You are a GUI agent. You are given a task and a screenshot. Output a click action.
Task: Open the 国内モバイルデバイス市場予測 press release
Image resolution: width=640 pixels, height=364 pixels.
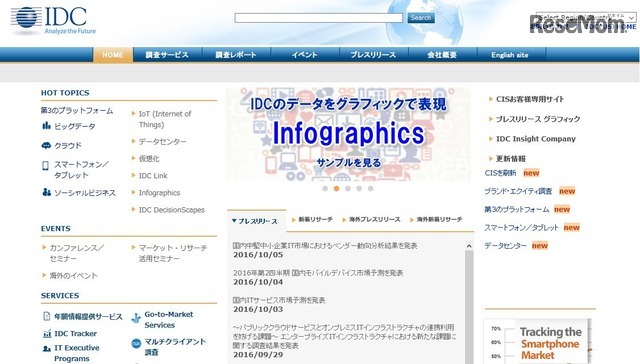318,273
